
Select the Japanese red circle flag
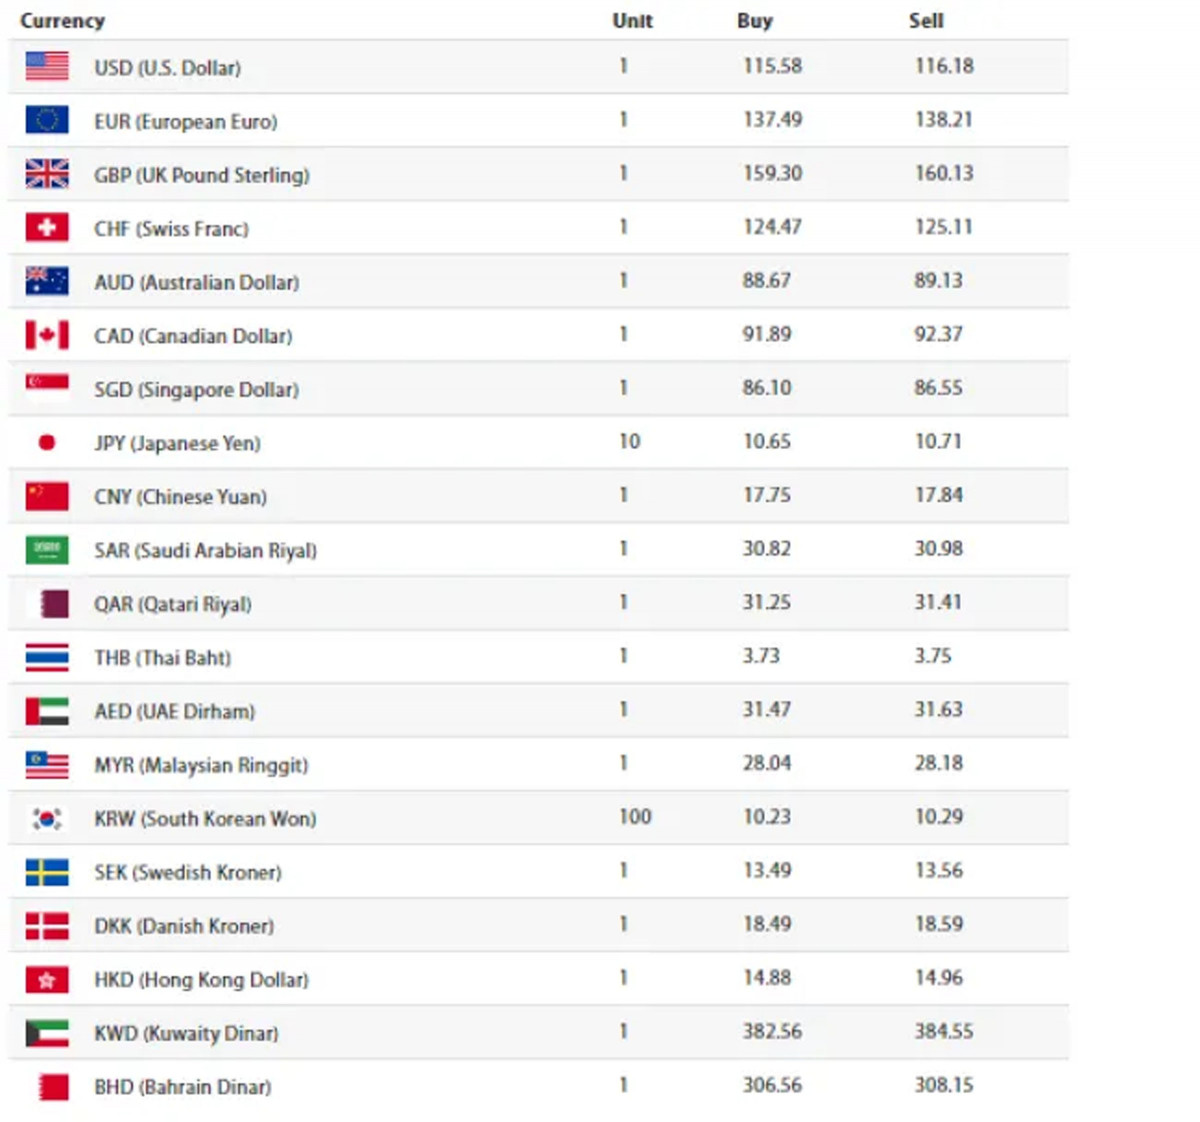pos(47,442)
